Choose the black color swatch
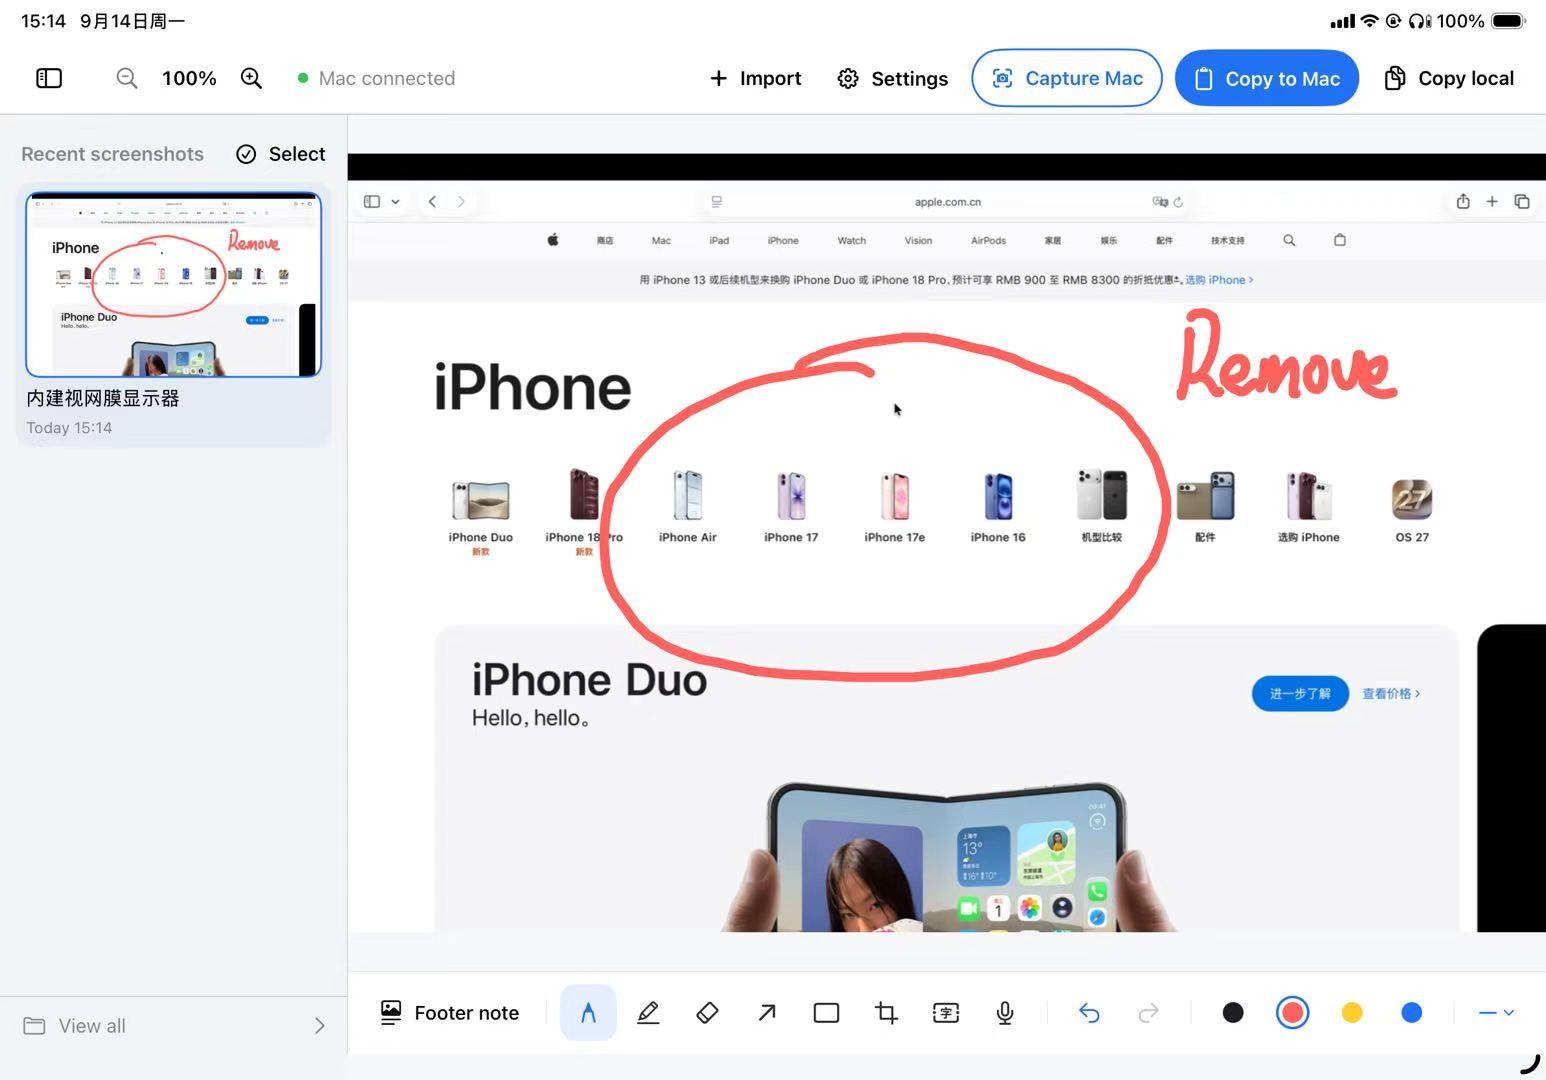Viewport: 1546px width, 1080px height. (1233, 1013)
